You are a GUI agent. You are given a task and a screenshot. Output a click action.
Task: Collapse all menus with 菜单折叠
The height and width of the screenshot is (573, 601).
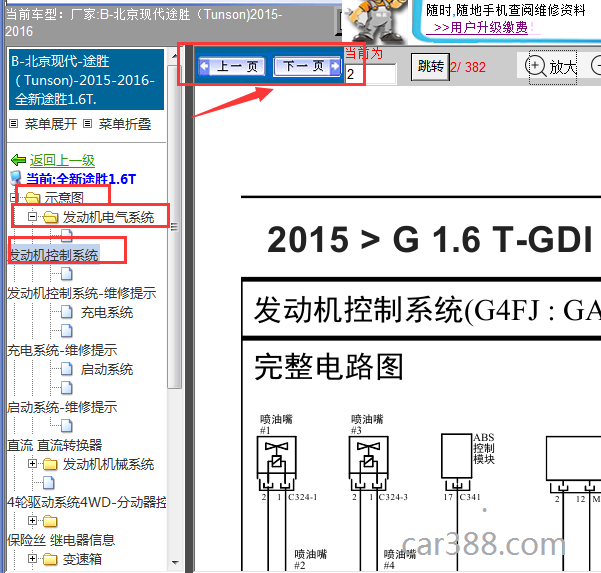point(125,124)
